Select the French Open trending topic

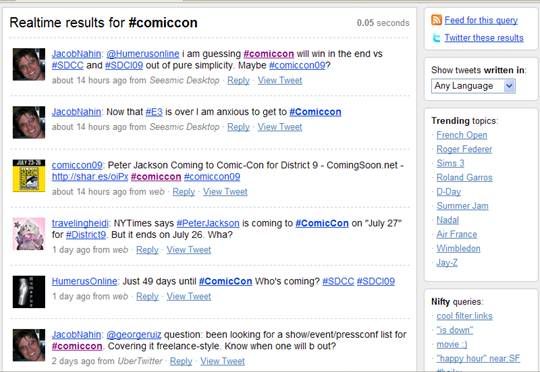(461, 135)
